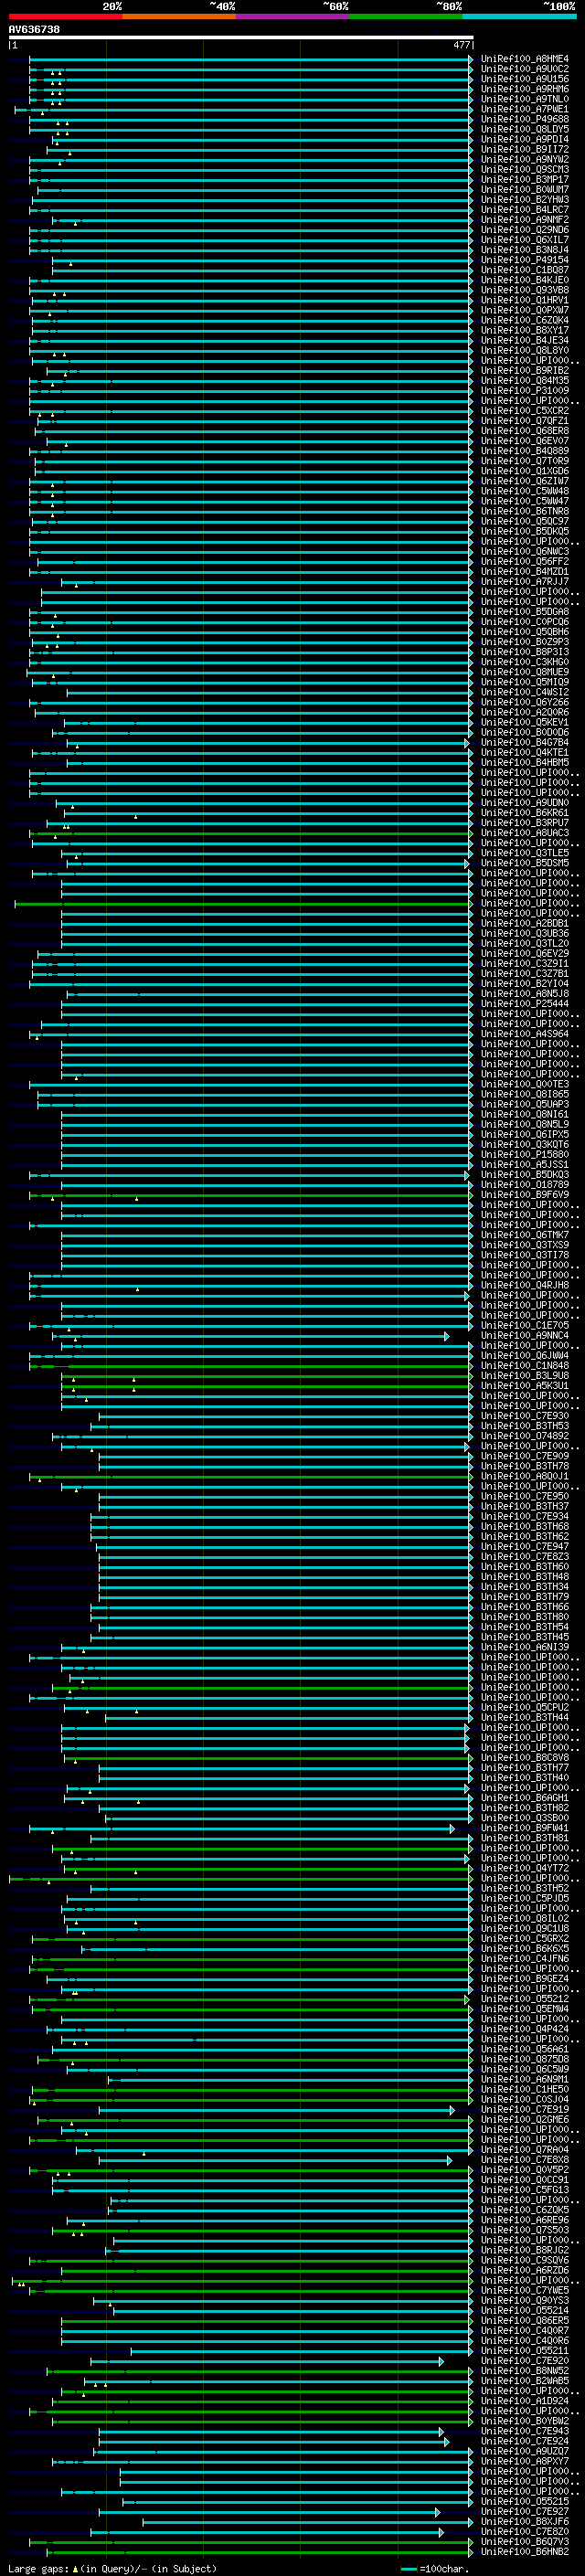Select the last hit UniRef100_B6HNB2

[x=525, y=2552]
